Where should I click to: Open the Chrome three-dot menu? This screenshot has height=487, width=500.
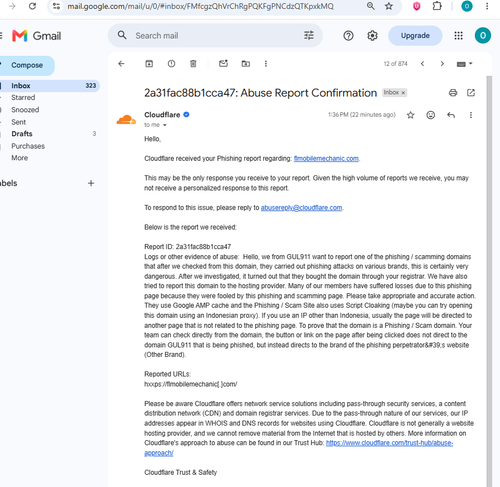pyautogui.click(x=487, y=6)
